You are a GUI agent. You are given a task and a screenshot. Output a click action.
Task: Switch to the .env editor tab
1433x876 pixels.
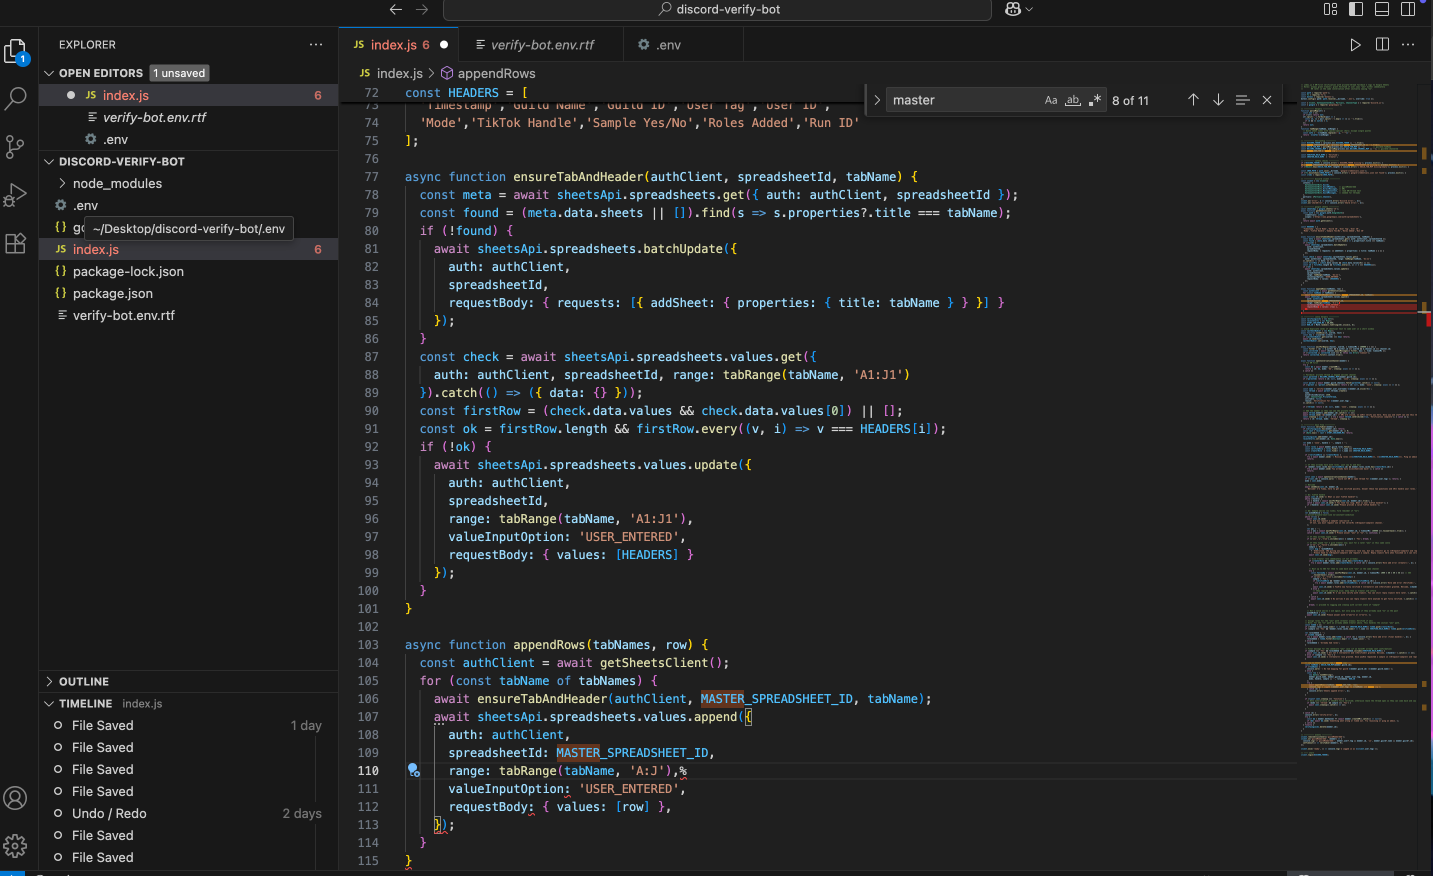click(668, 45)
